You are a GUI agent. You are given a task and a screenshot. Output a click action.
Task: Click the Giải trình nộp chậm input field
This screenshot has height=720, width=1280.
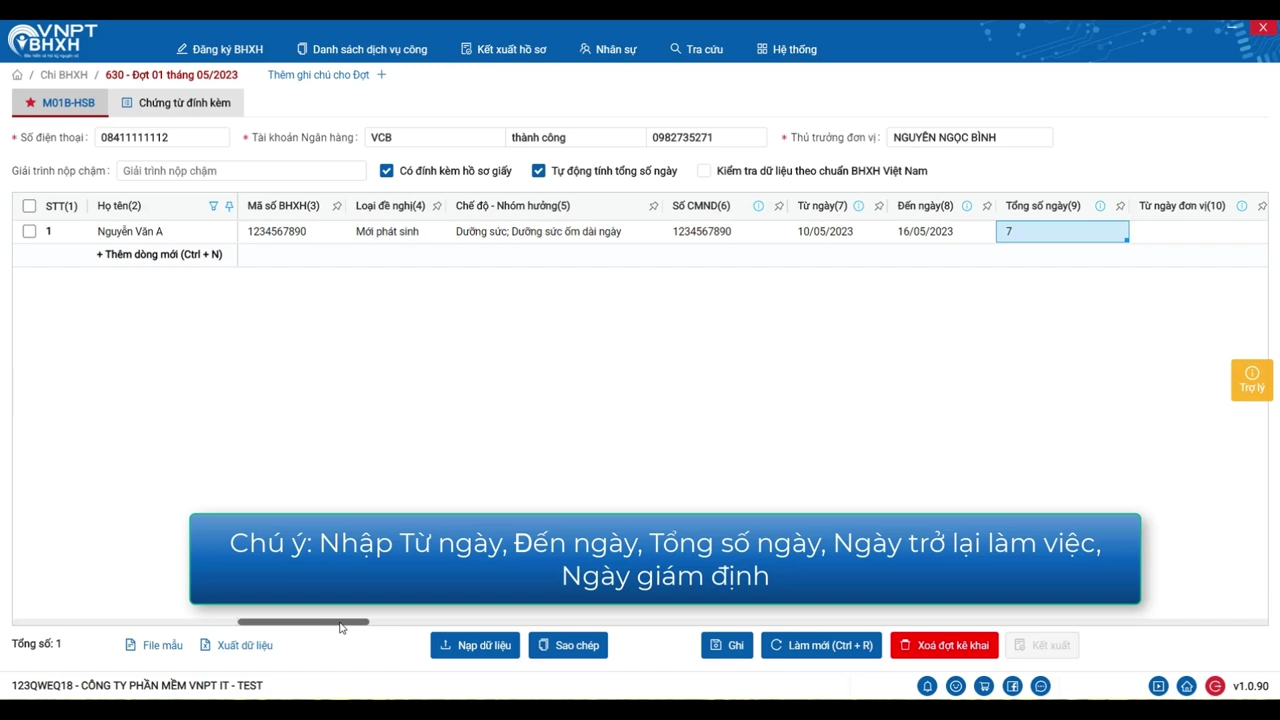[241, 171]
